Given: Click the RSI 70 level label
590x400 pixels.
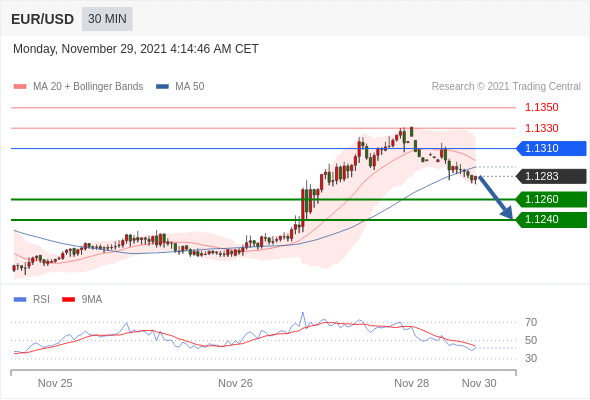Looking at the screenshot, I should tap(531, 322).
